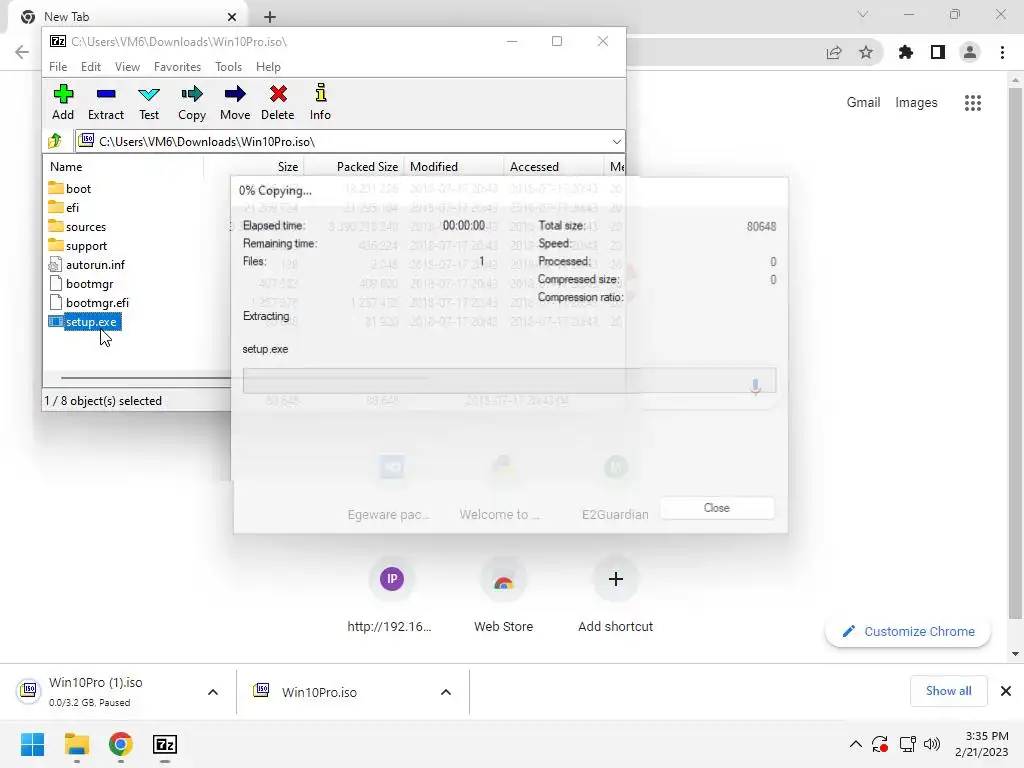Screen dimensions: 1024x768
Task: Expand options for Win10Pro.iso download
Action: point(446,692)
